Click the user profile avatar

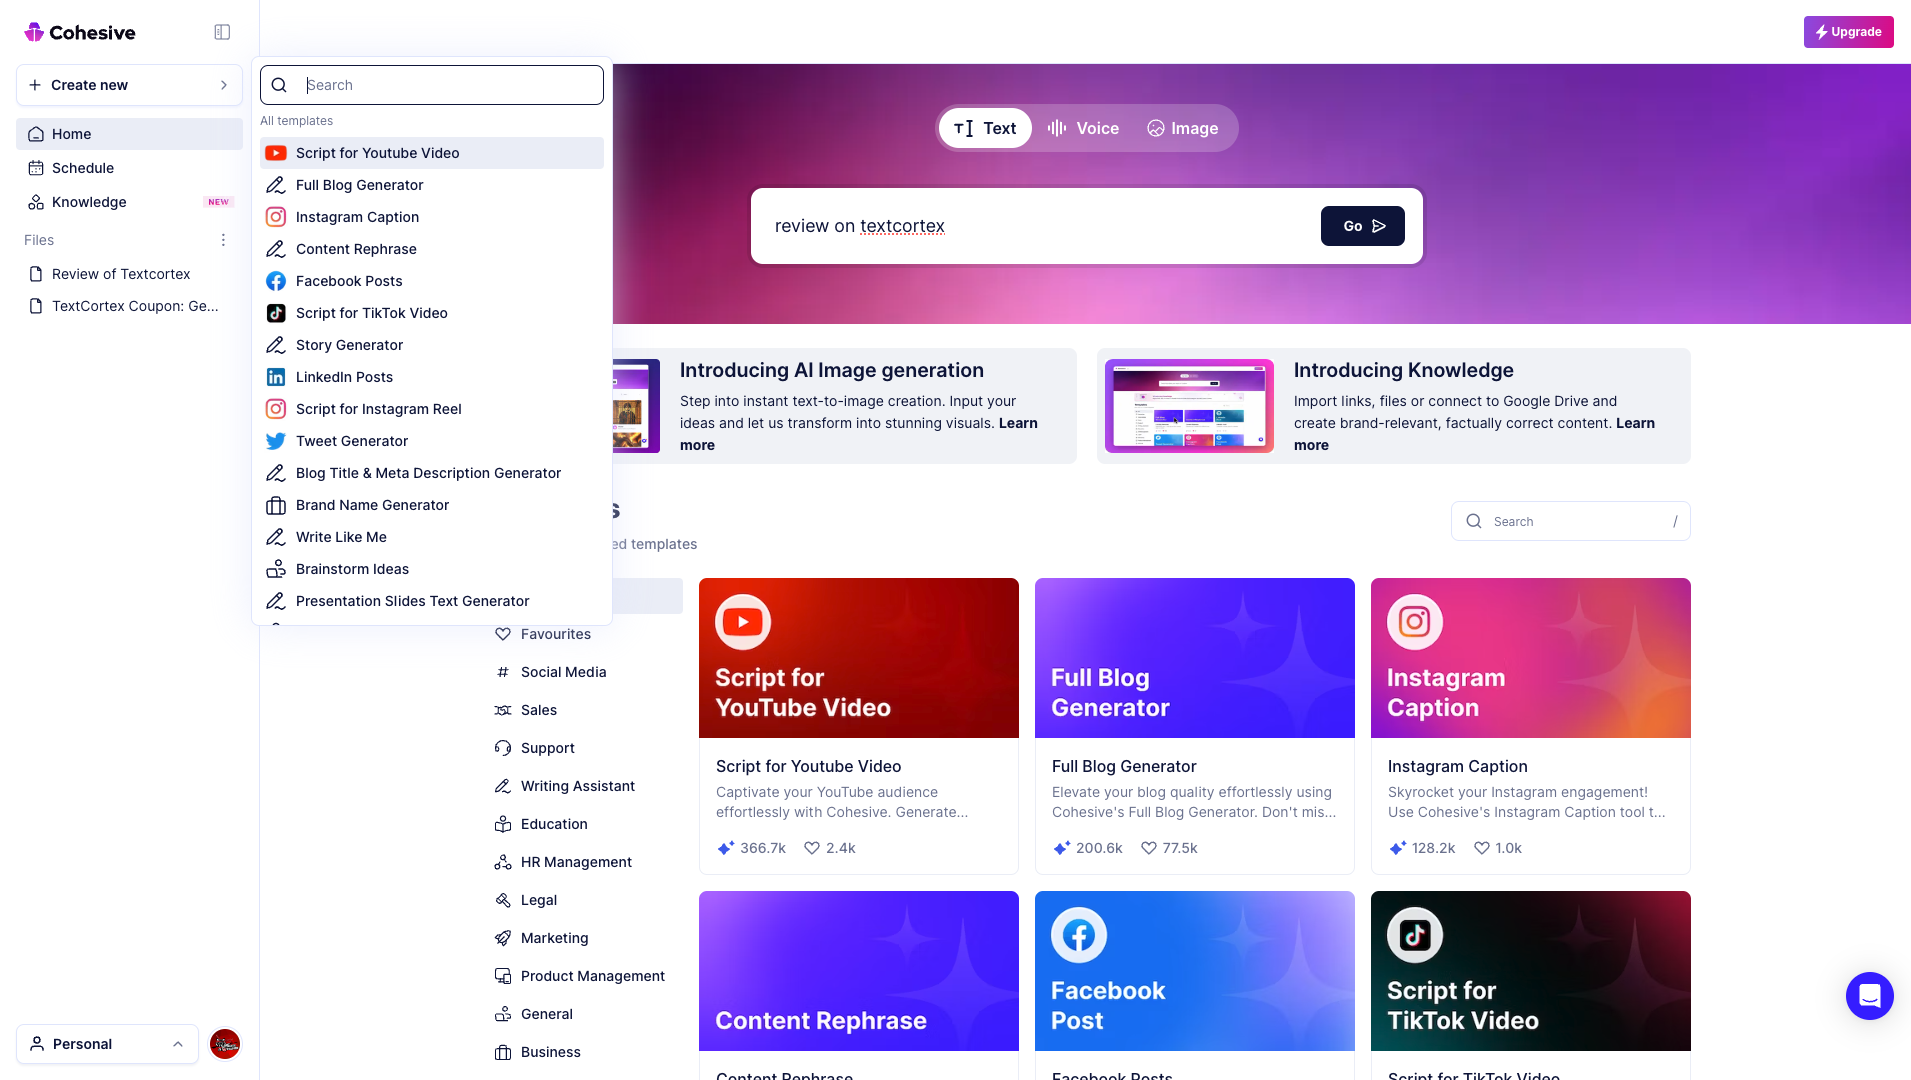pos(225,1044)
